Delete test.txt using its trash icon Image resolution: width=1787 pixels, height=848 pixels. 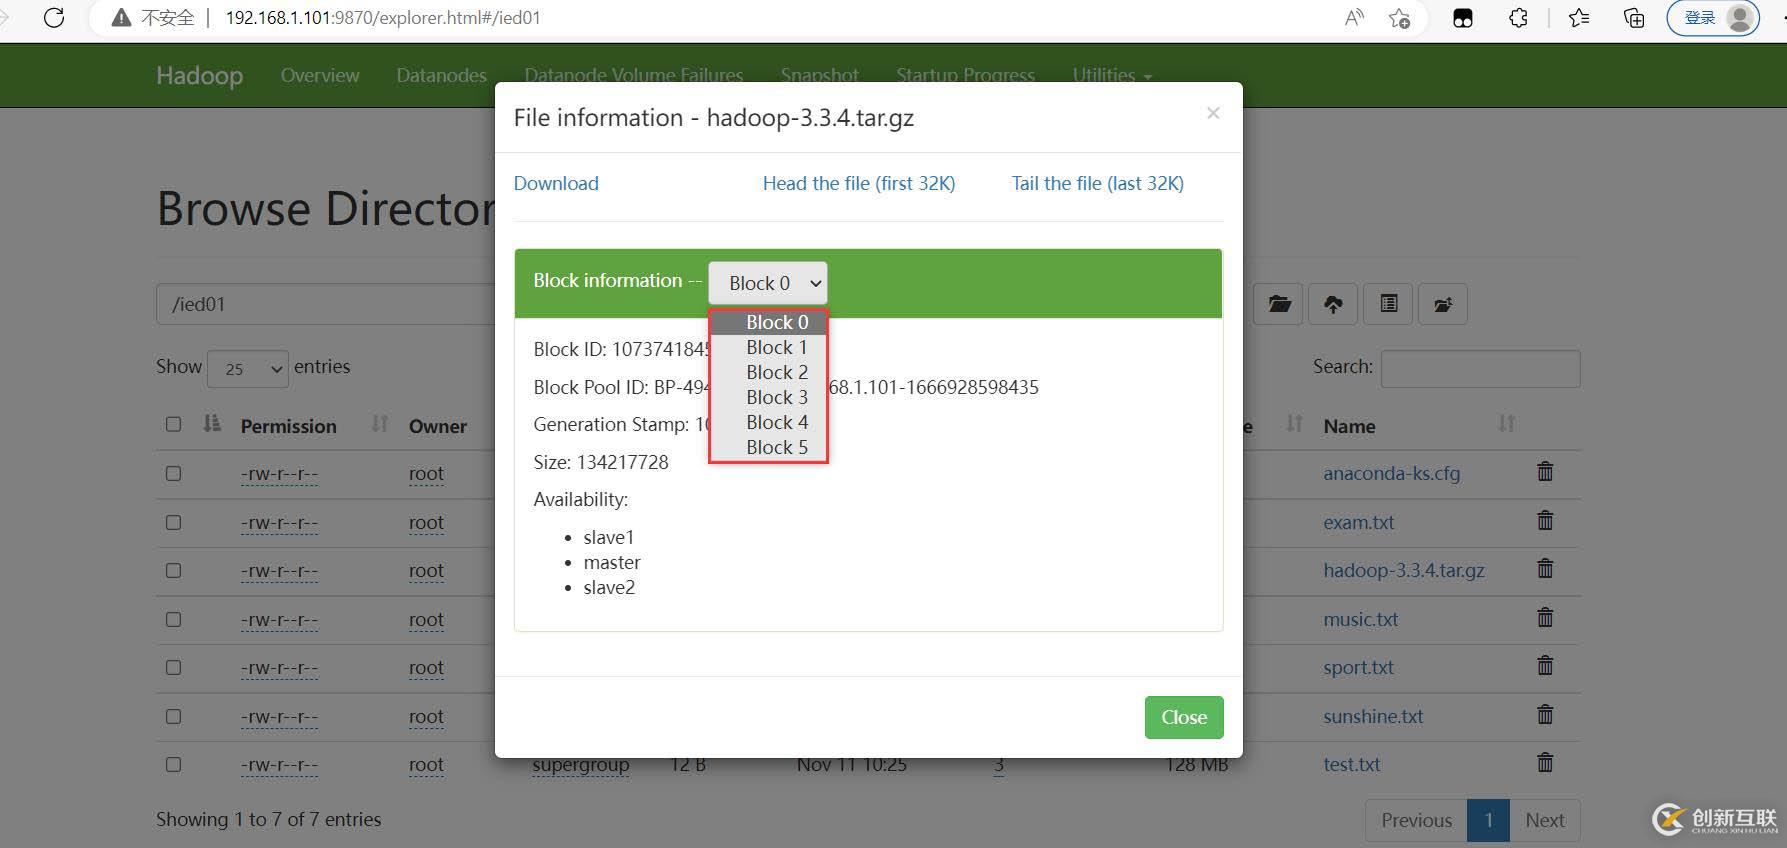(x=1545, y=762)
